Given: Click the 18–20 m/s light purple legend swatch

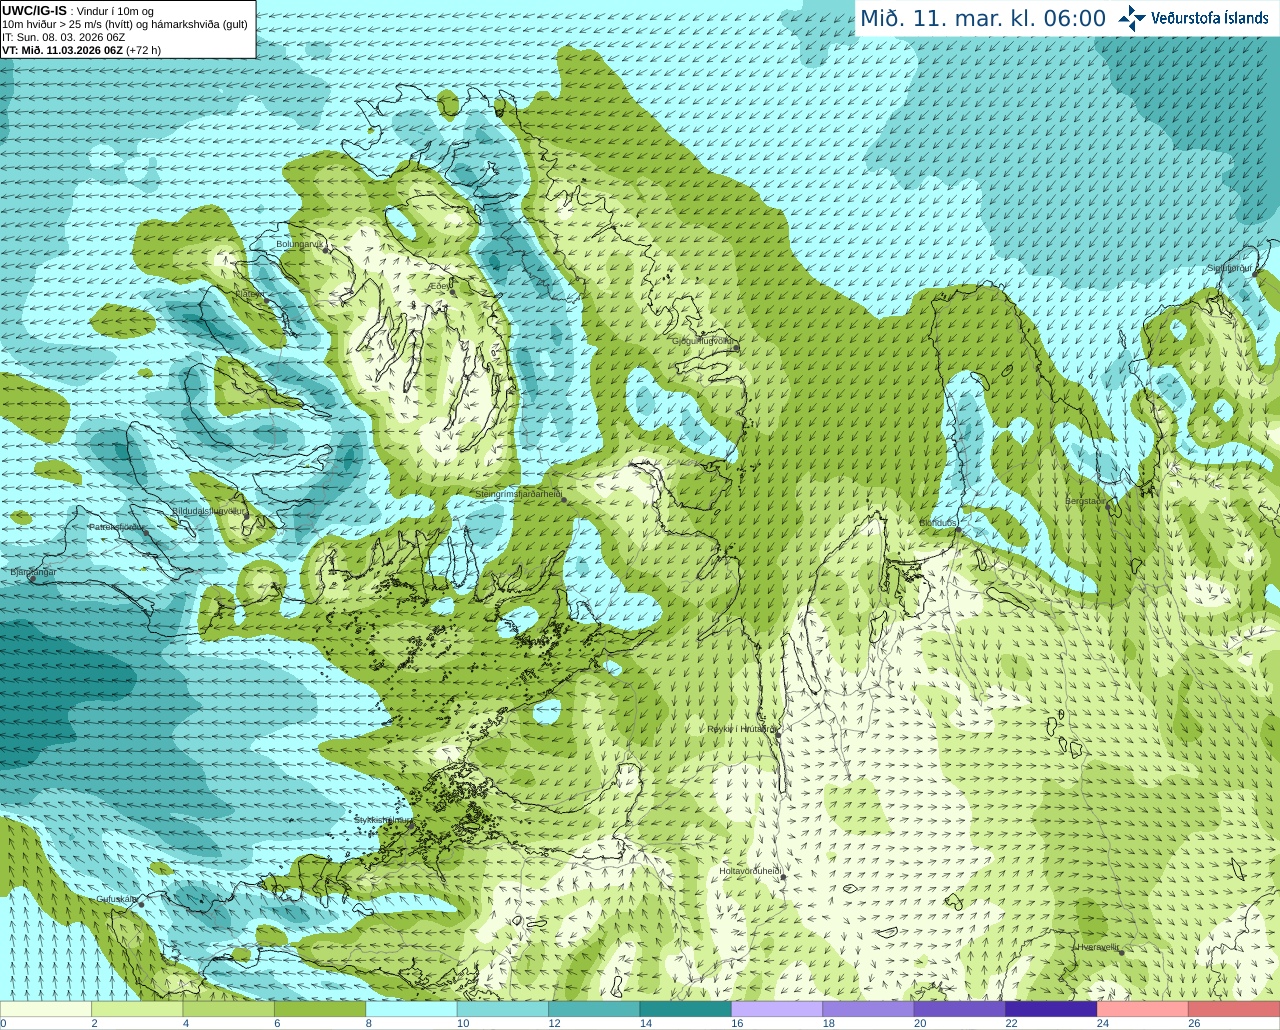Looking at the screenshot, I should (x=868, y=1009).
